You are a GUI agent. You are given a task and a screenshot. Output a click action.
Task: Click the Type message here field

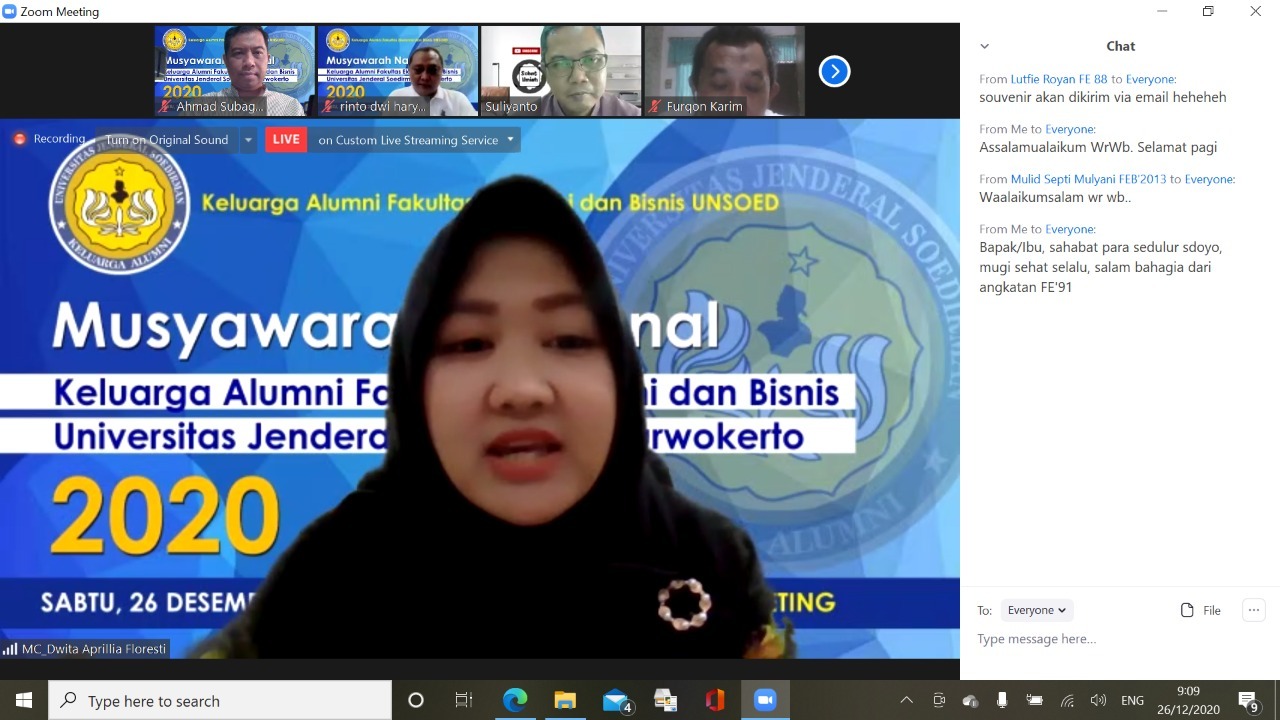(1110, 639)
